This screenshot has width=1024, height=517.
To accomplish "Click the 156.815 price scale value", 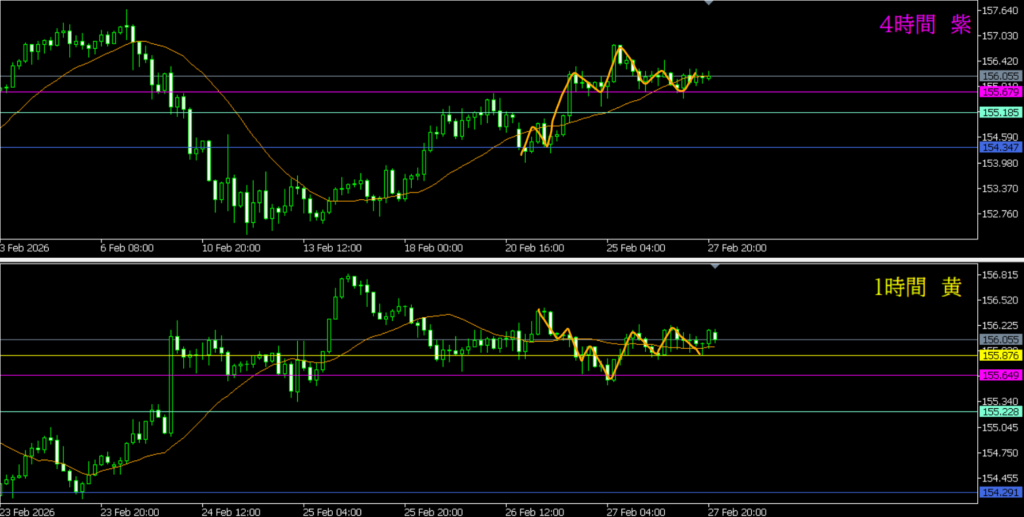I will click(x=1000, y=275).
